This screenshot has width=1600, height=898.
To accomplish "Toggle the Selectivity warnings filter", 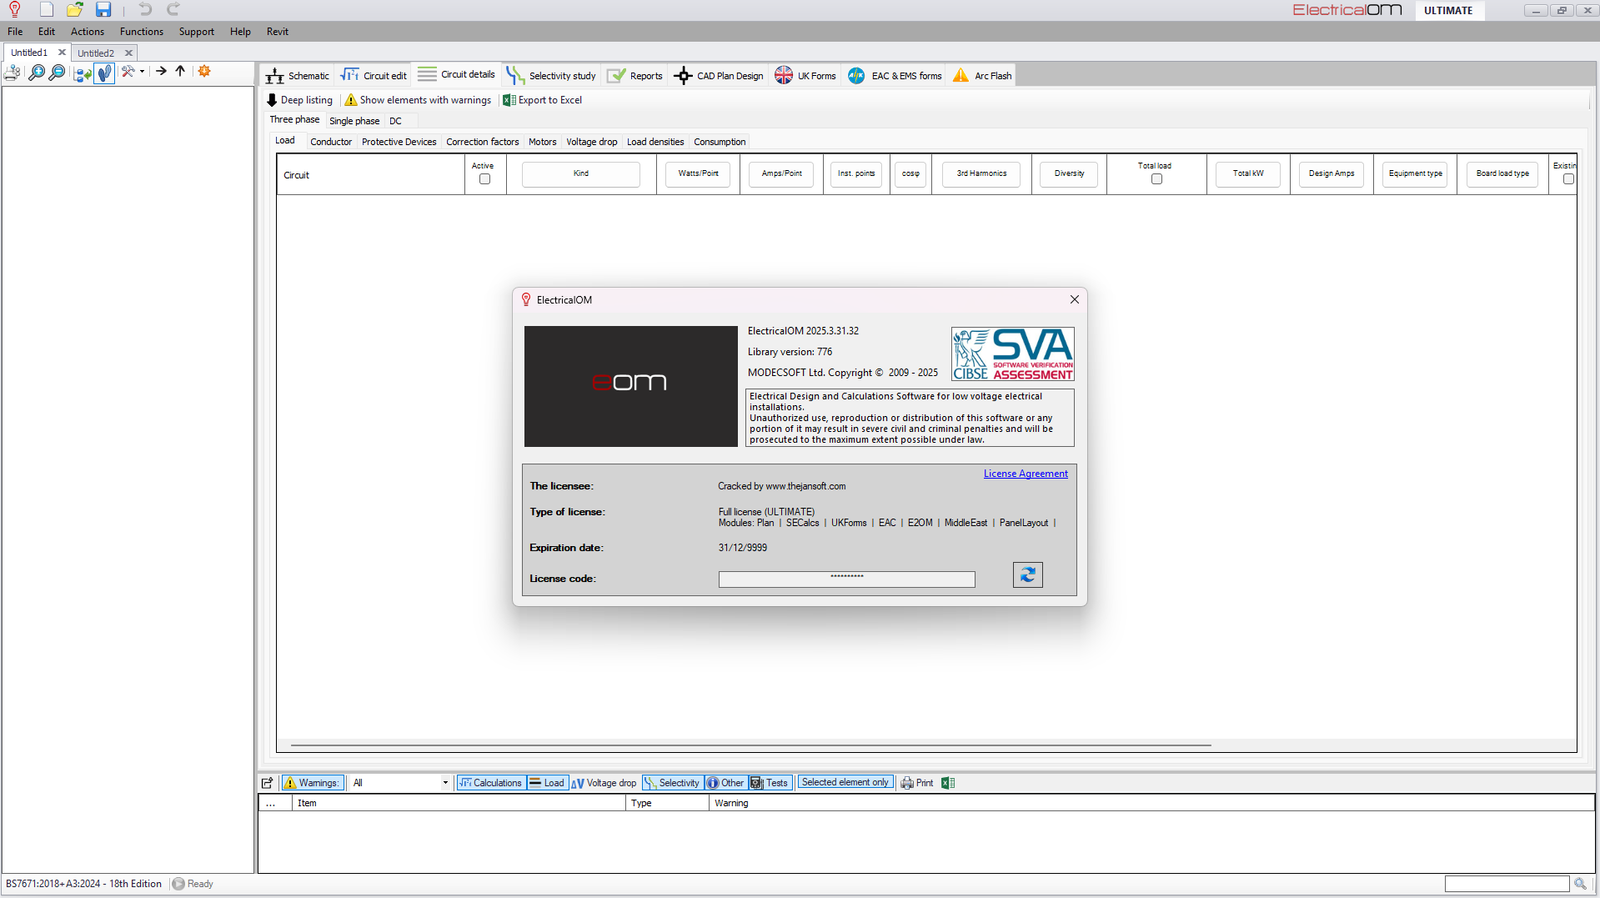I will [672, 783].
